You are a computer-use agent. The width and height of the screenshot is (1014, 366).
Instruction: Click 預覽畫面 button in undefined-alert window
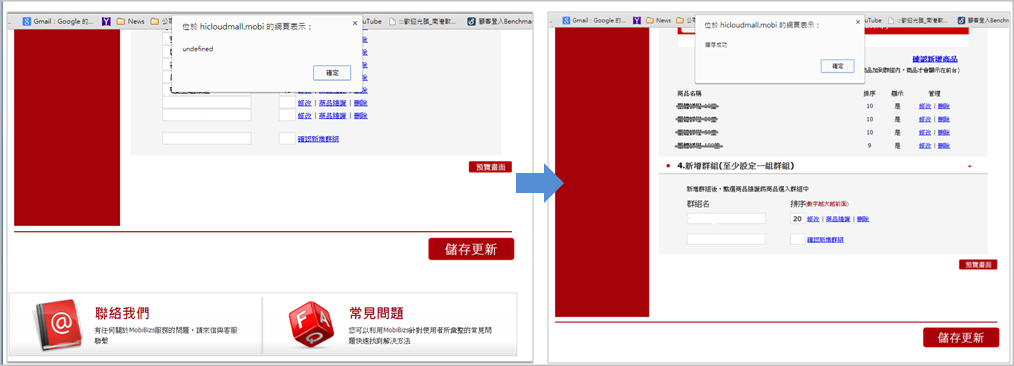pyautogui.click(x=490, y=167)
